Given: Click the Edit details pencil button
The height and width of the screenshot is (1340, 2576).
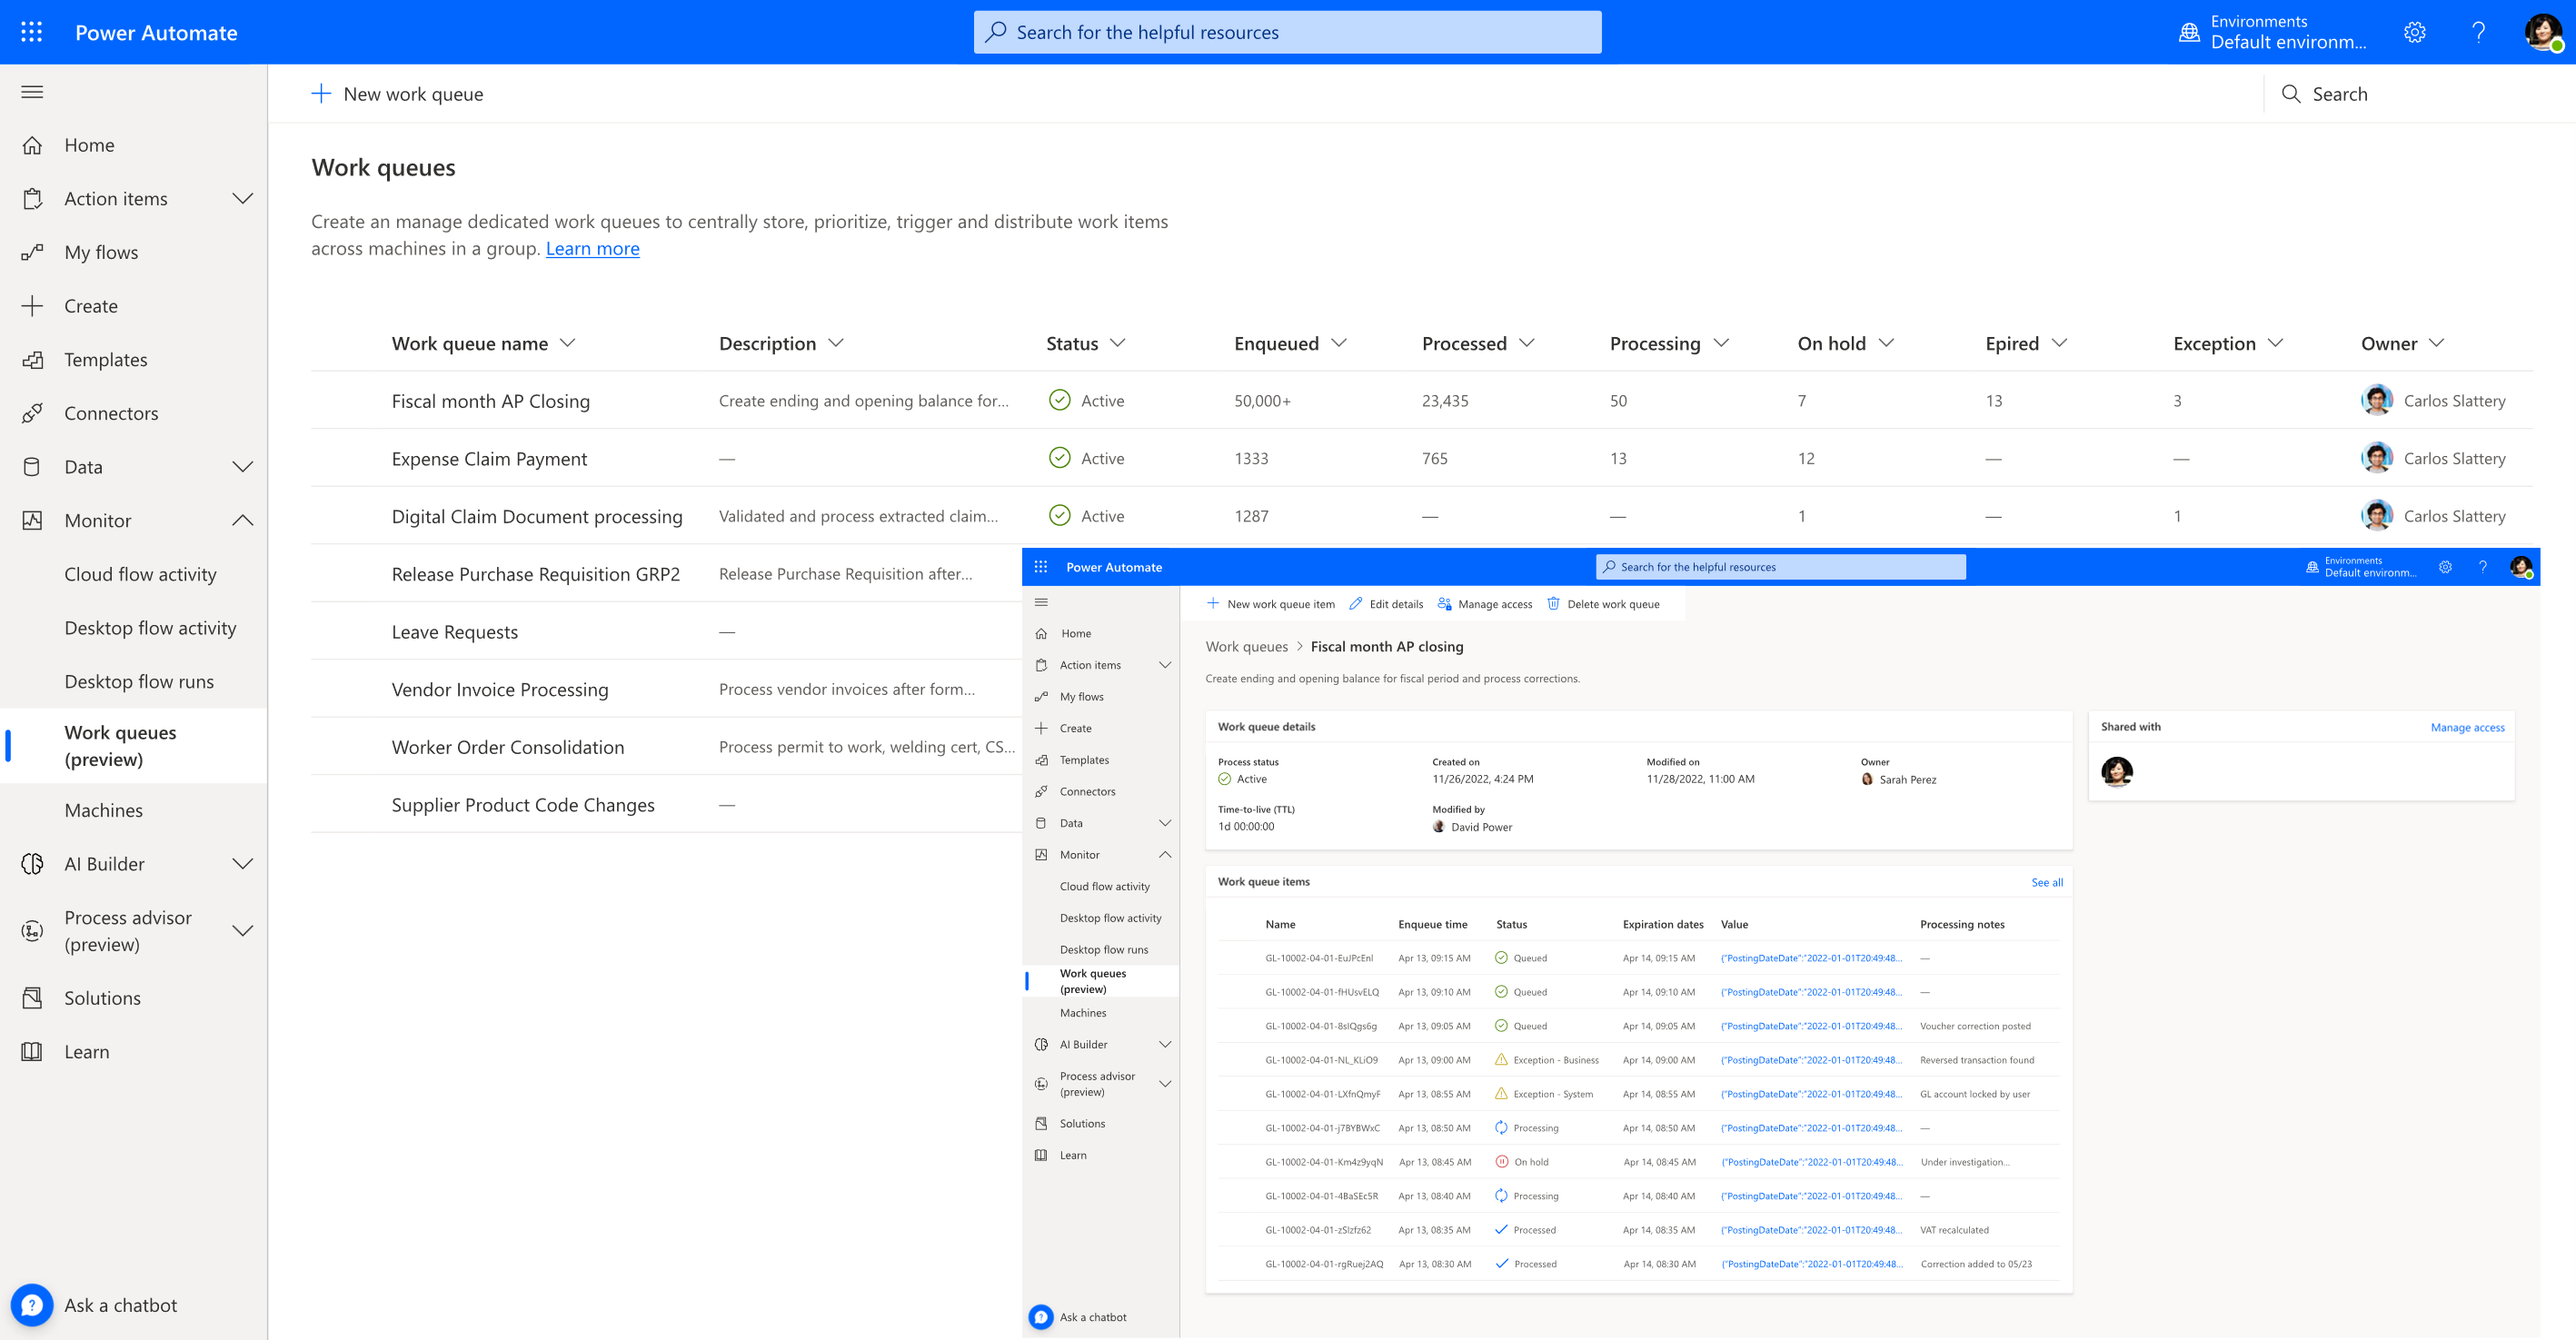Looking at the screenshot, I should [1386, 604].
